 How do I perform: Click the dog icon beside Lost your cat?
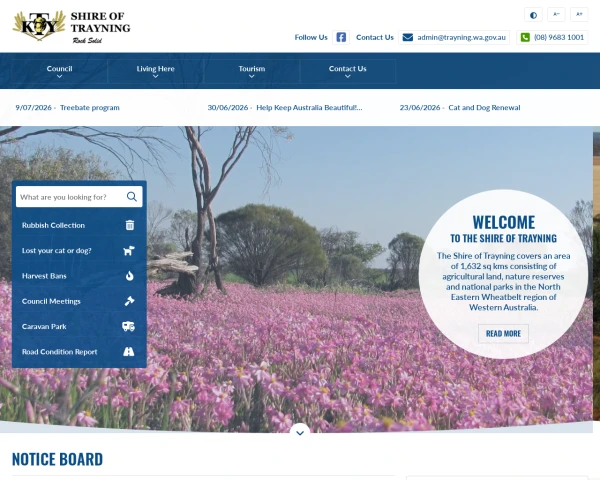point(129,250)
